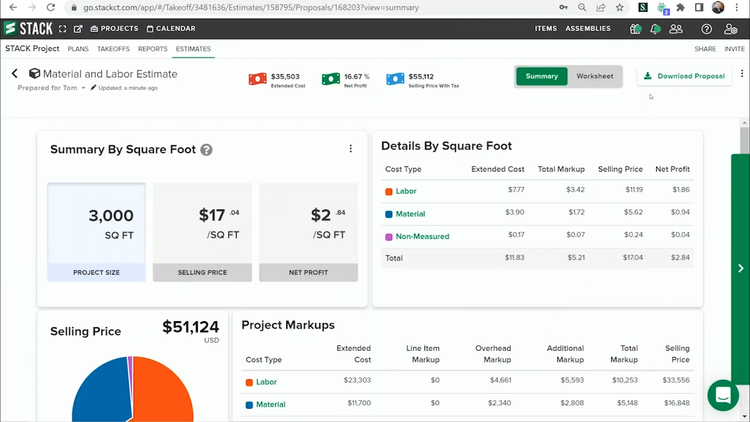Open ITEMS in top navigation

coord(546,29)
